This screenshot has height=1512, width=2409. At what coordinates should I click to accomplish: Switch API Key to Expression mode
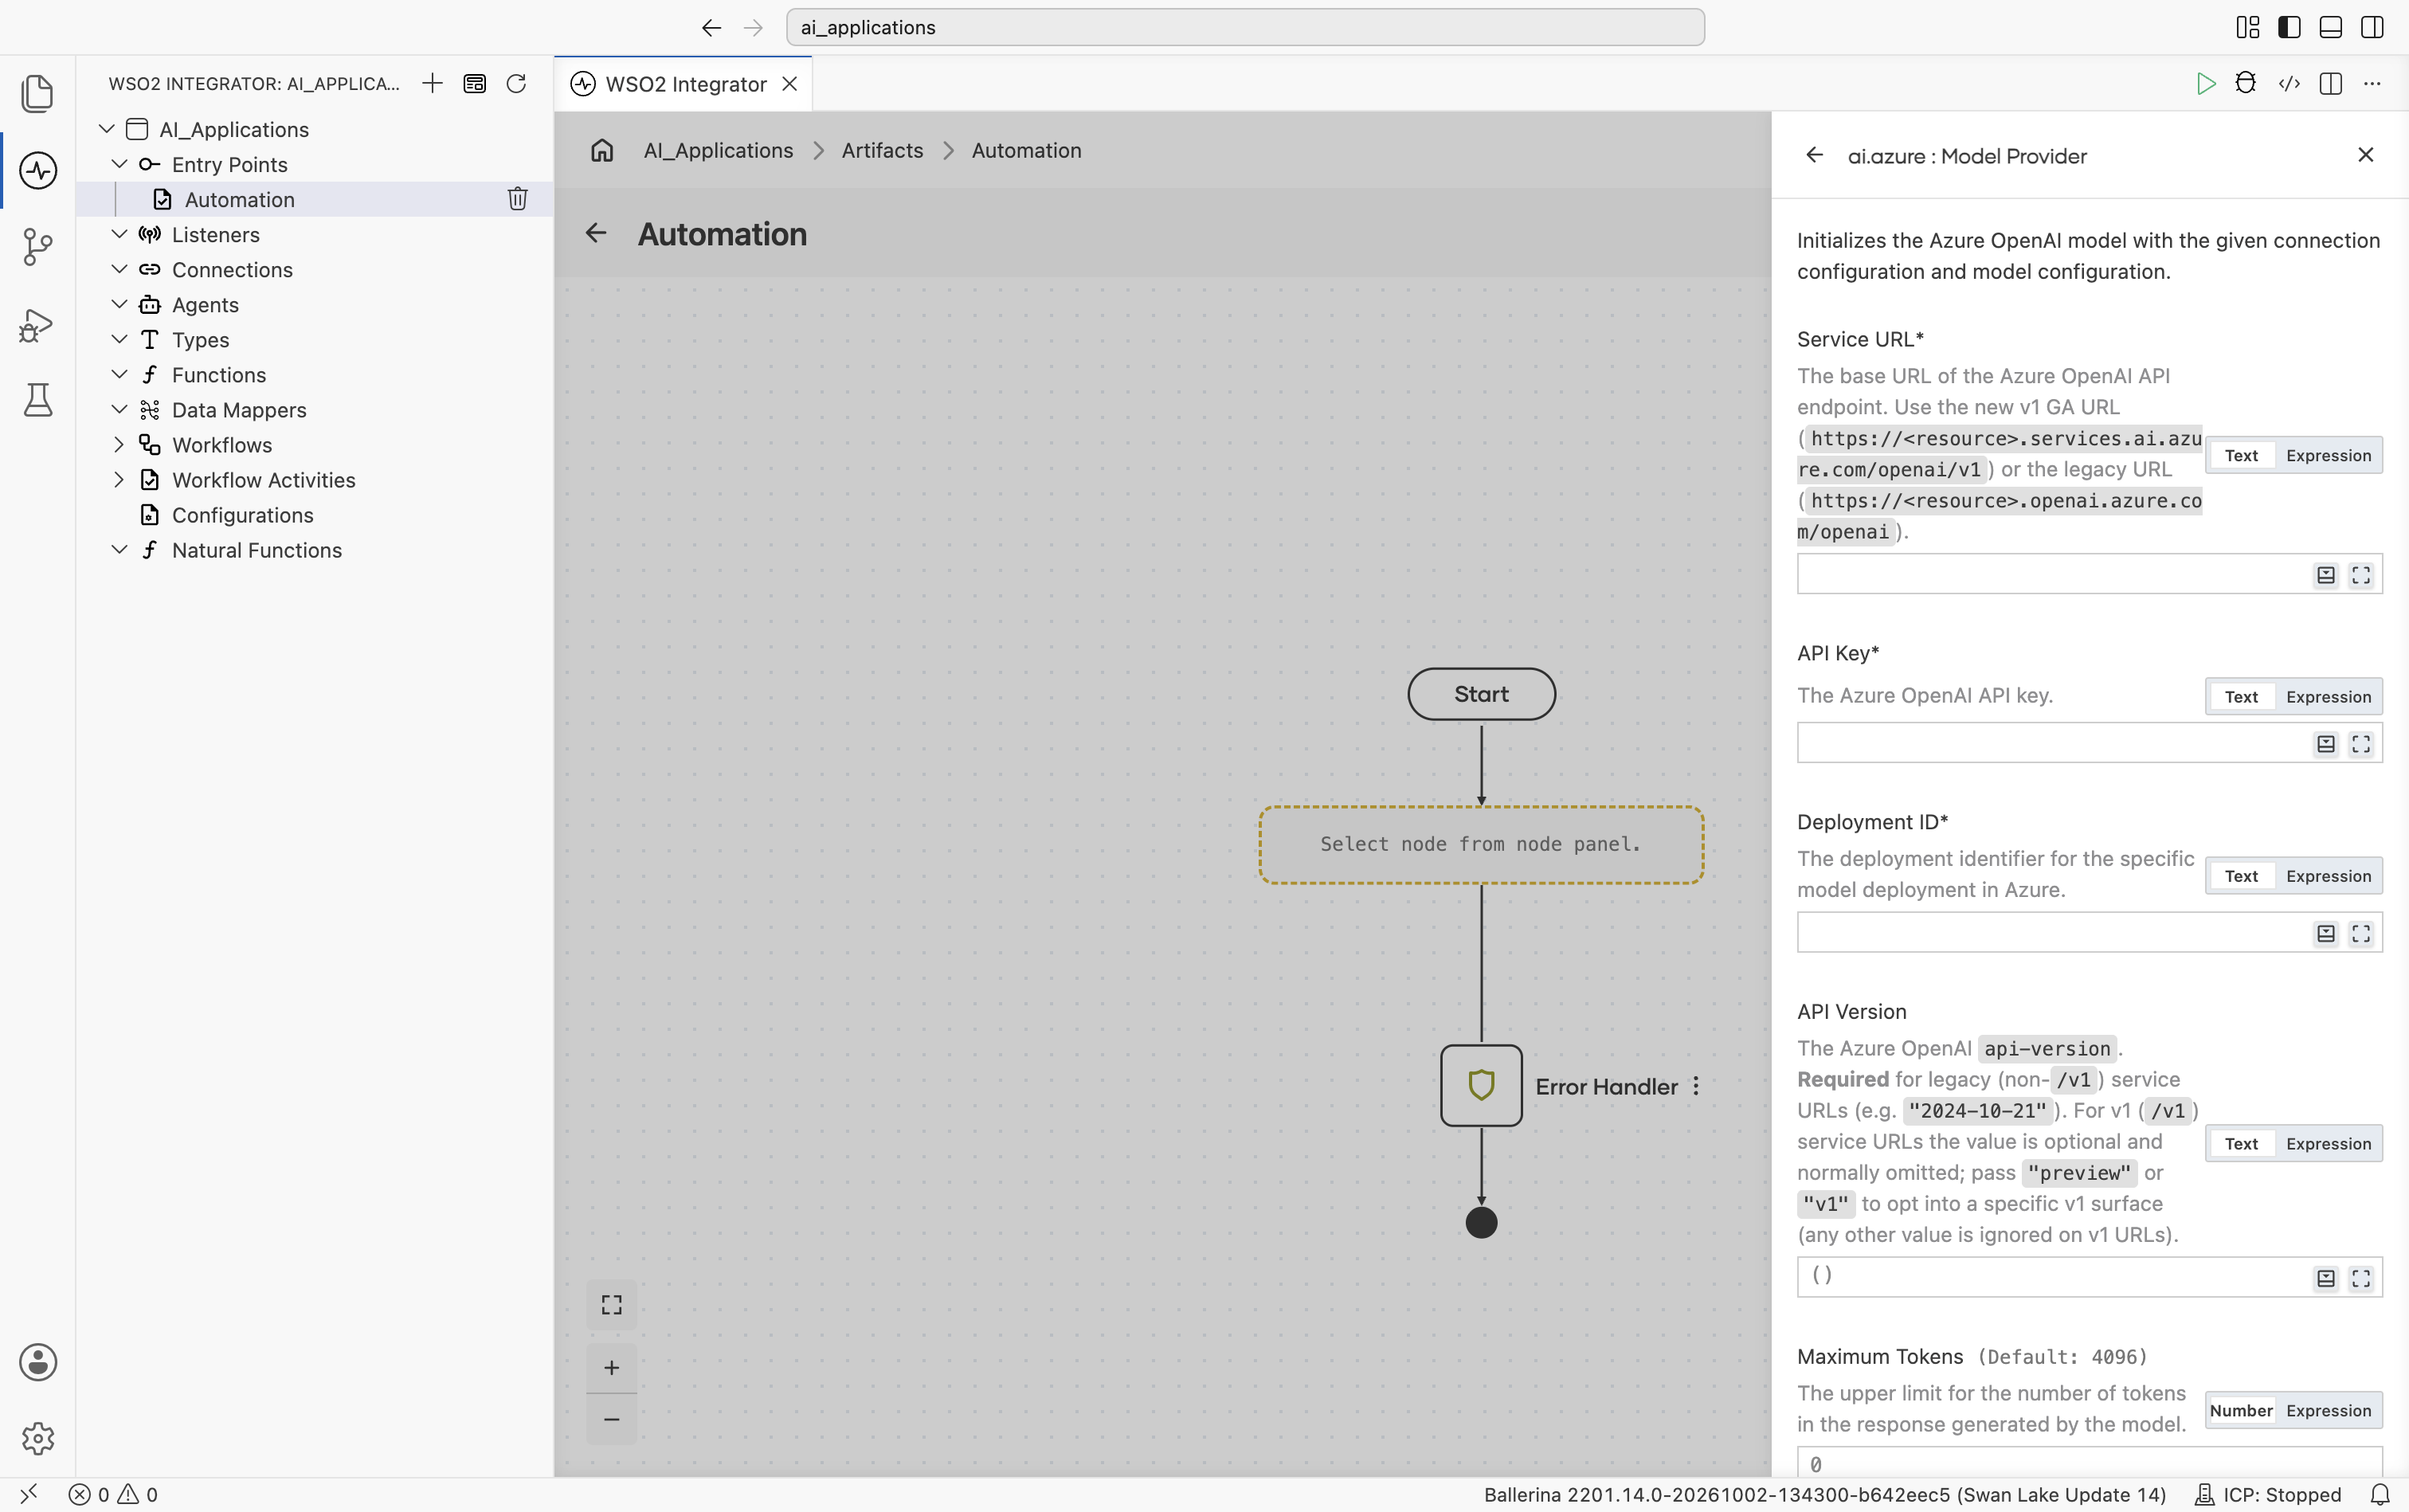(x=2328, y=697)
